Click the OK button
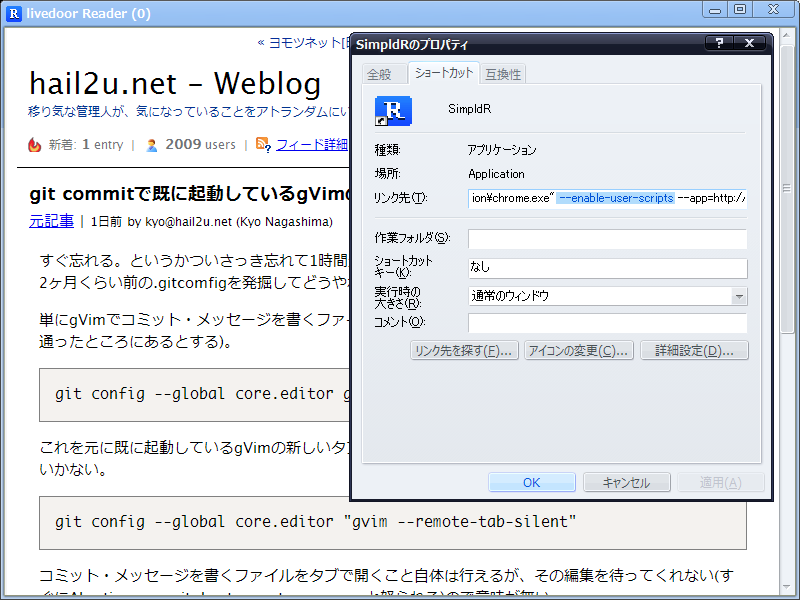 [532, 481]
